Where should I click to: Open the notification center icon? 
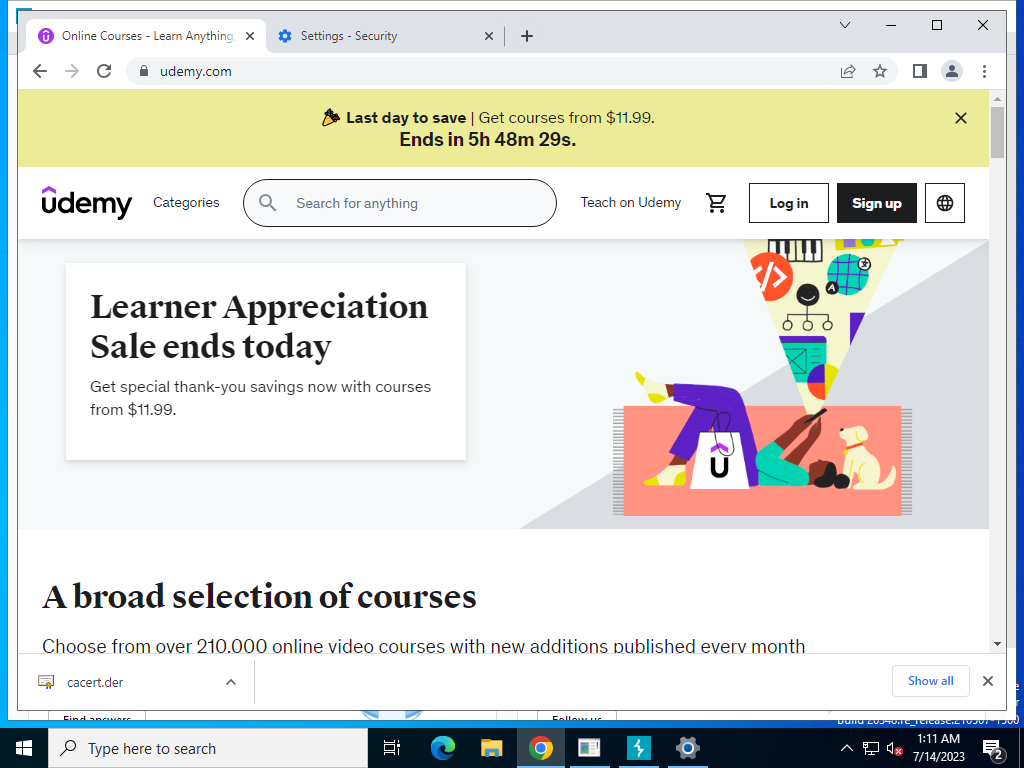pyautogui.click(x=993, y=748)
